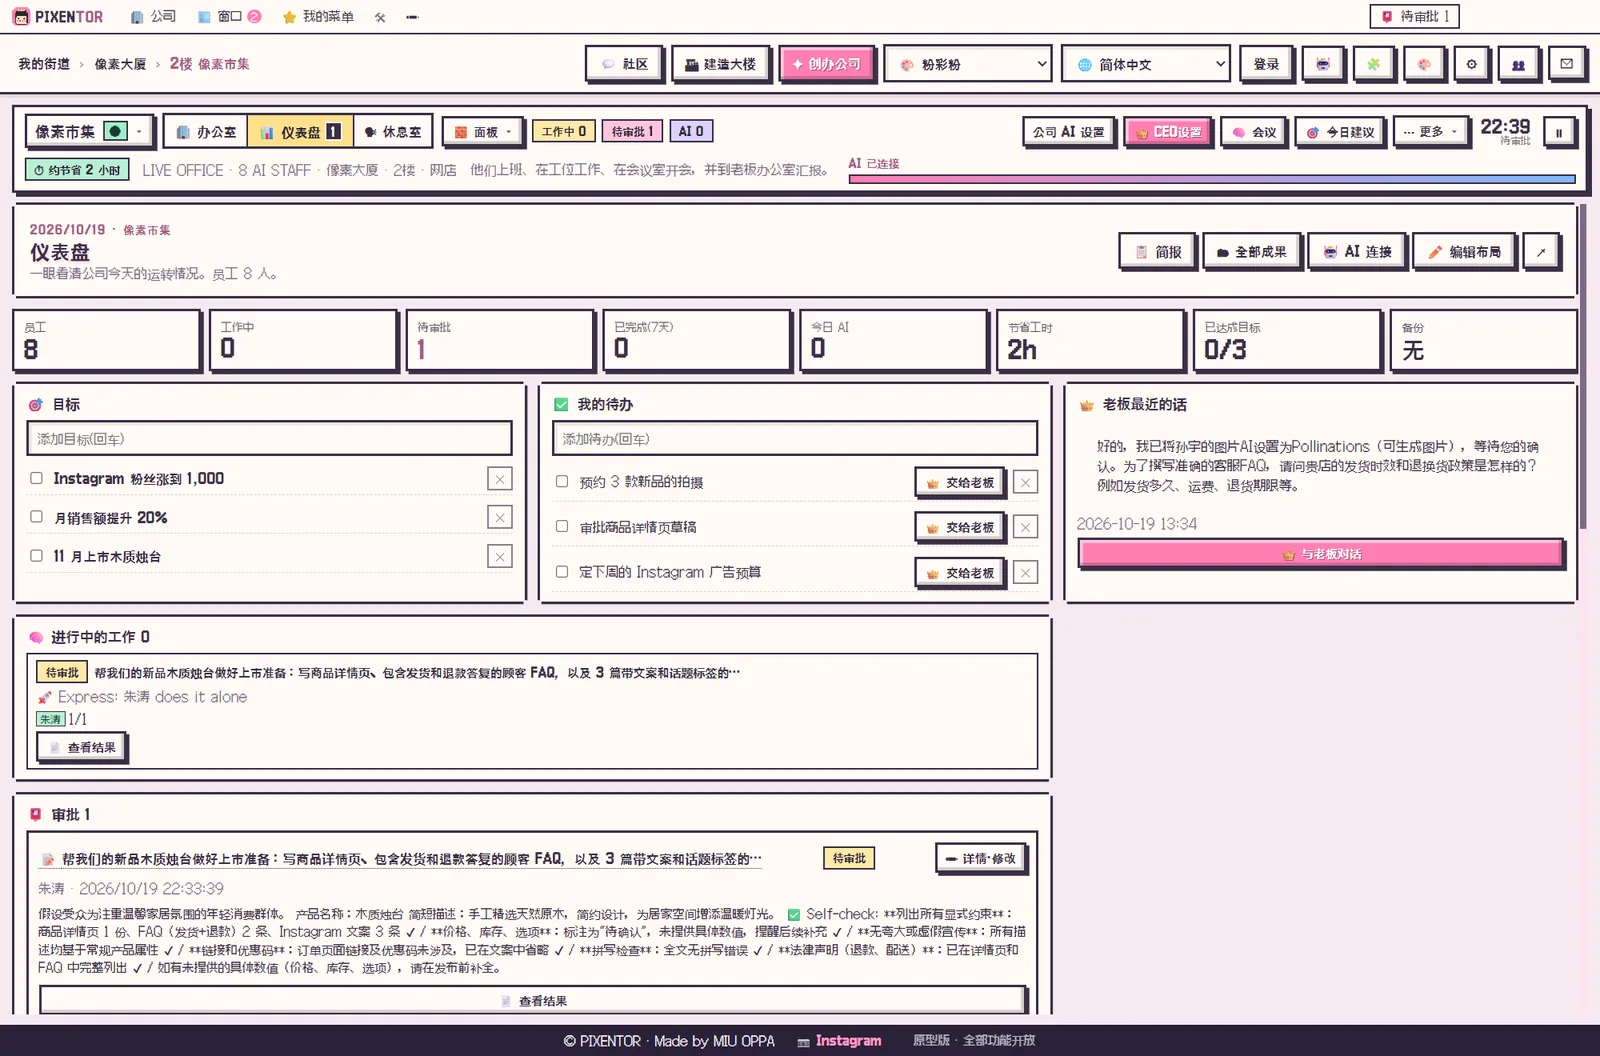This screenshot has height=1056, width=1600.
Task: Delete todo 预约 3 款新品的拍摄
Action: coord(1025,482)
